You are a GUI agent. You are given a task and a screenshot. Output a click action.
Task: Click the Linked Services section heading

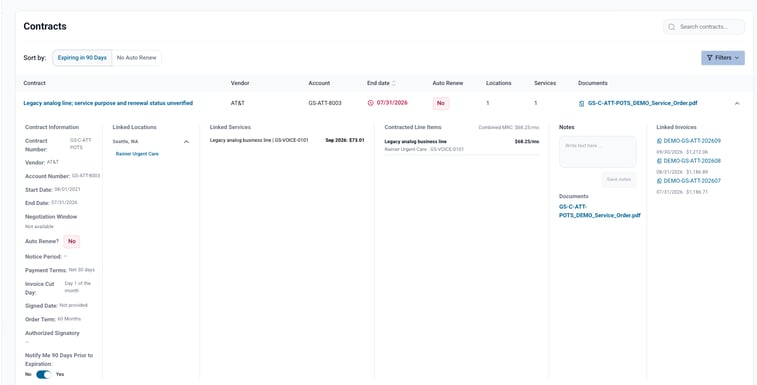pos(230,127)
